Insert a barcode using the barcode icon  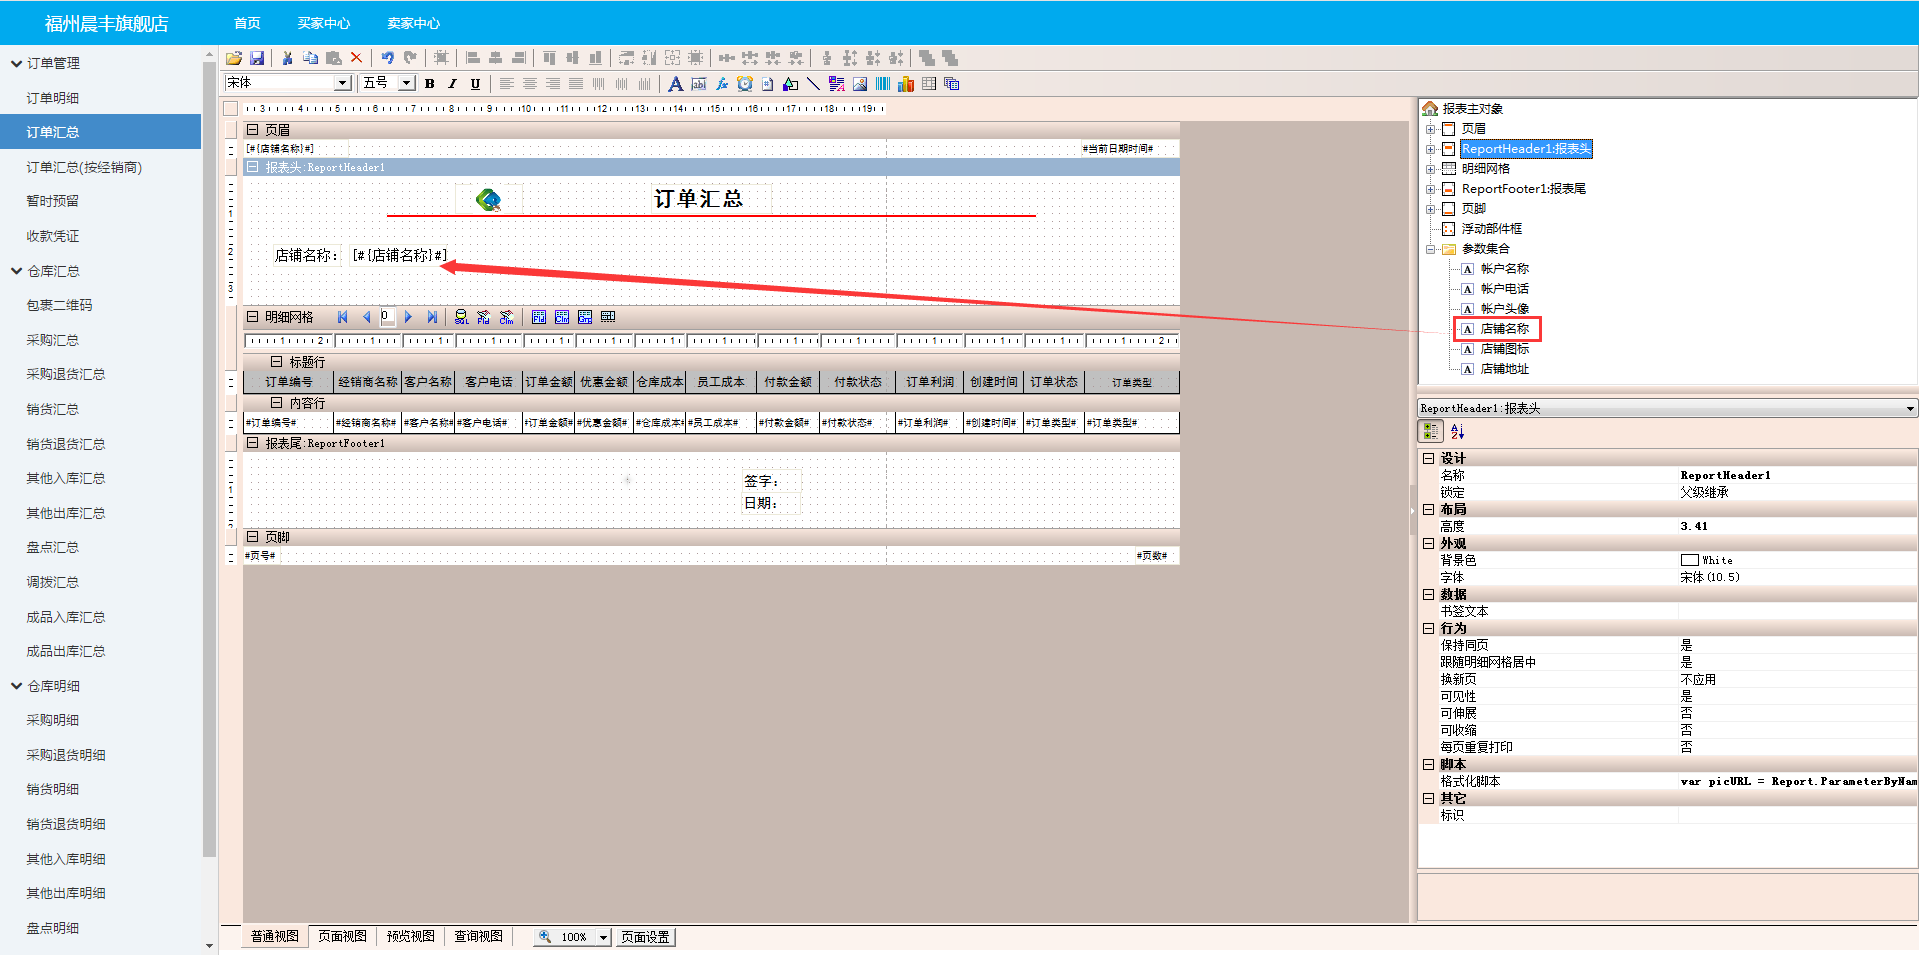pos(883,84)
